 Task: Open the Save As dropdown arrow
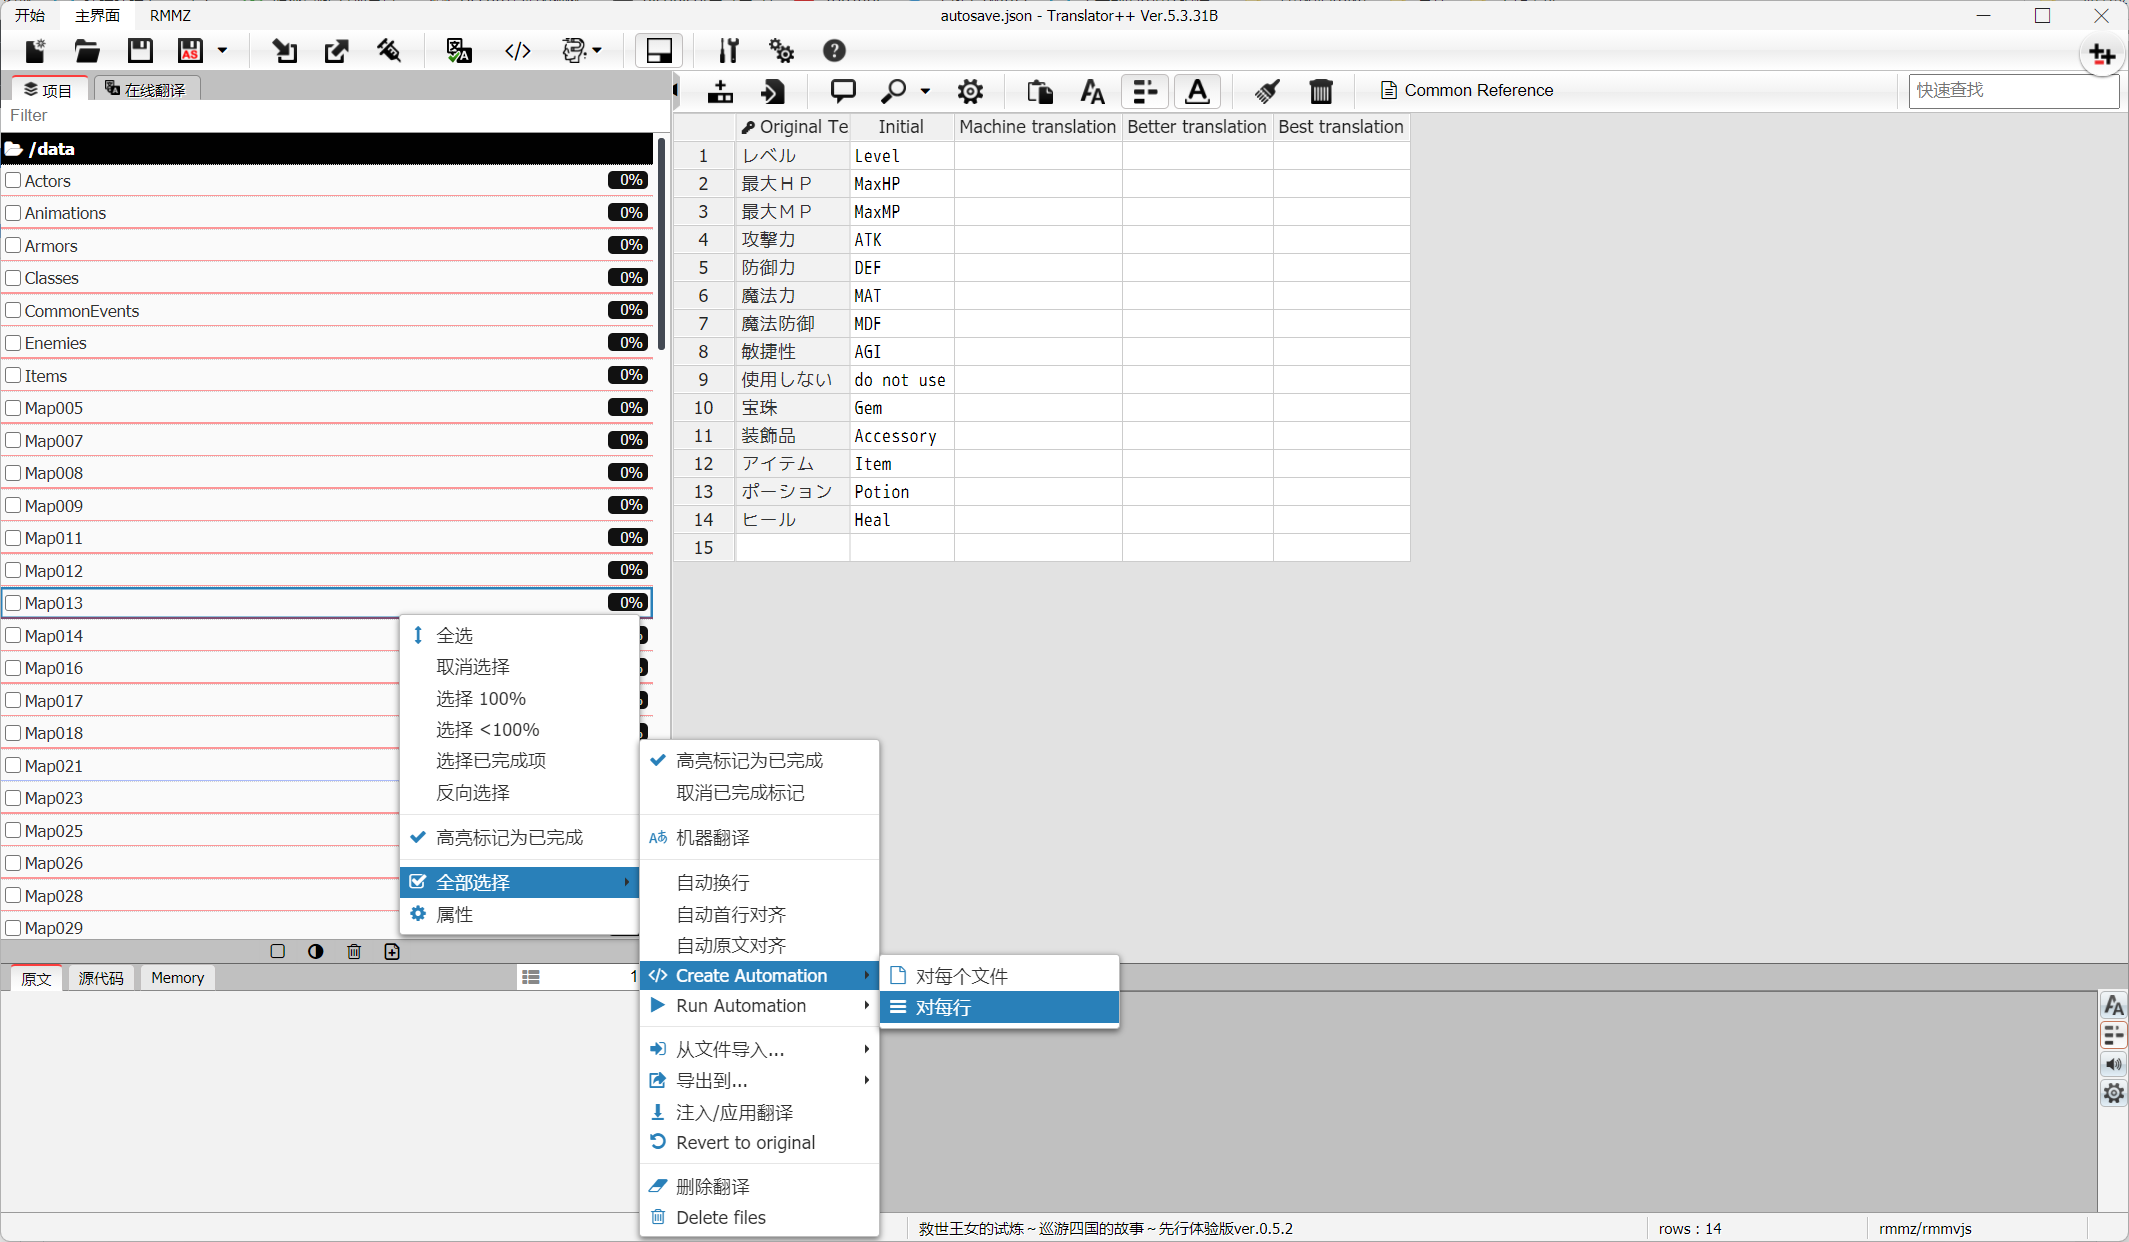[222, 51]
